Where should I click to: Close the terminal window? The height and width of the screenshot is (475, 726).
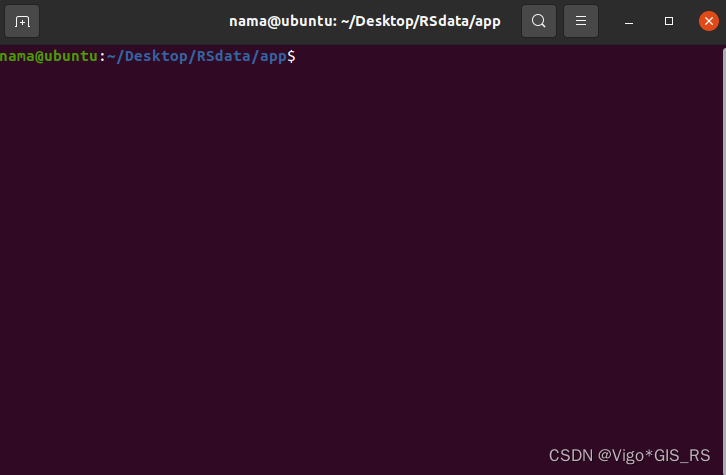click(708, 21)
